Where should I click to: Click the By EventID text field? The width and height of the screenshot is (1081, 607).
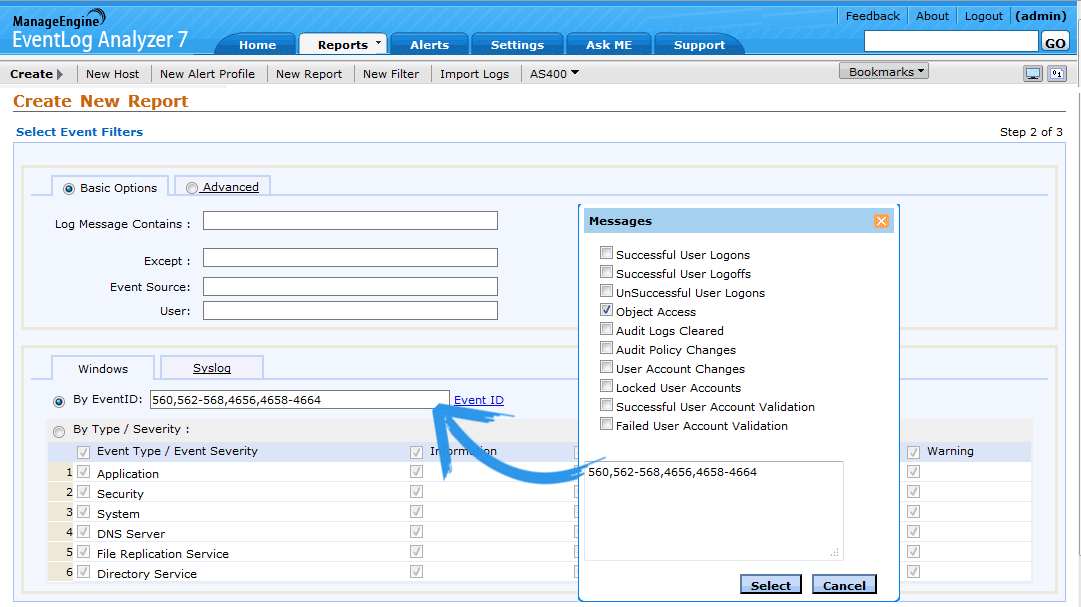(300, 399)
